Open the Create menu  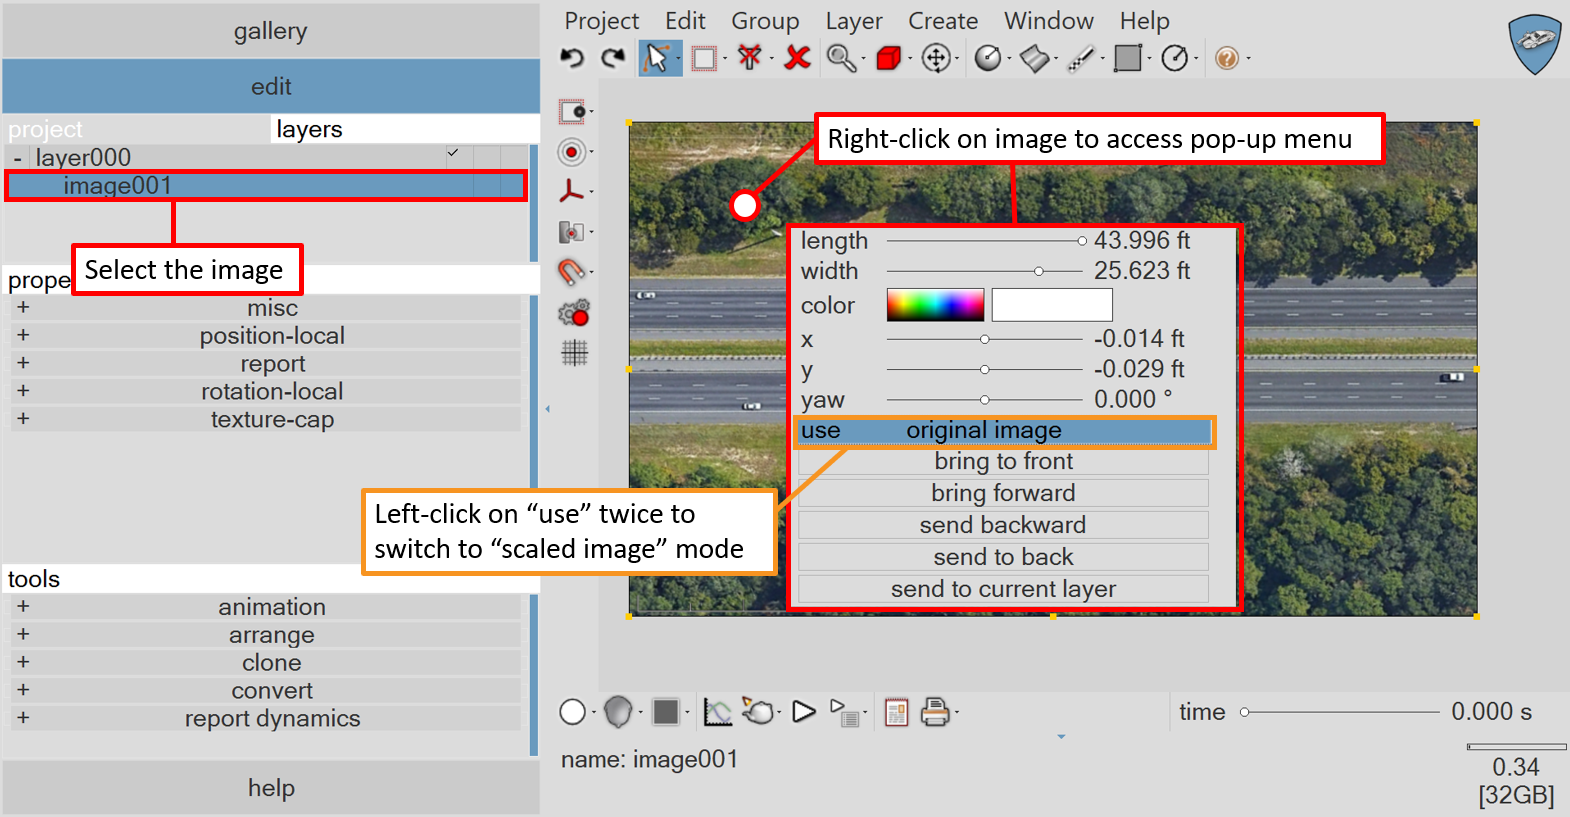pyautogui.click(x=943, y=21)
